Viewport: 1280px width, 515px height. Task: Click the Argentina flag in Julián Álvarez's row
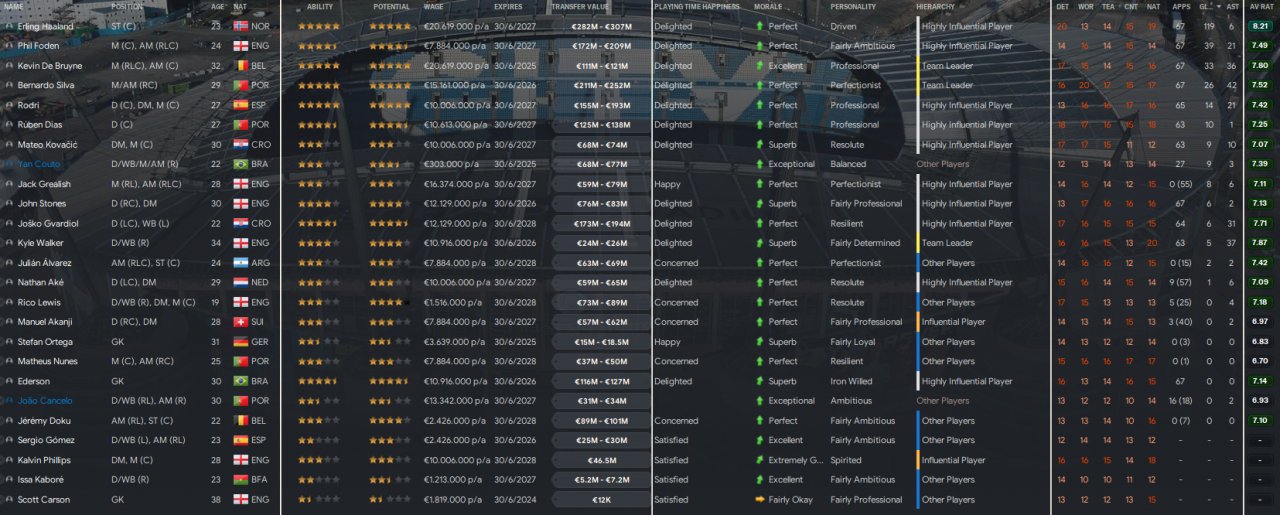click(239, 263)
